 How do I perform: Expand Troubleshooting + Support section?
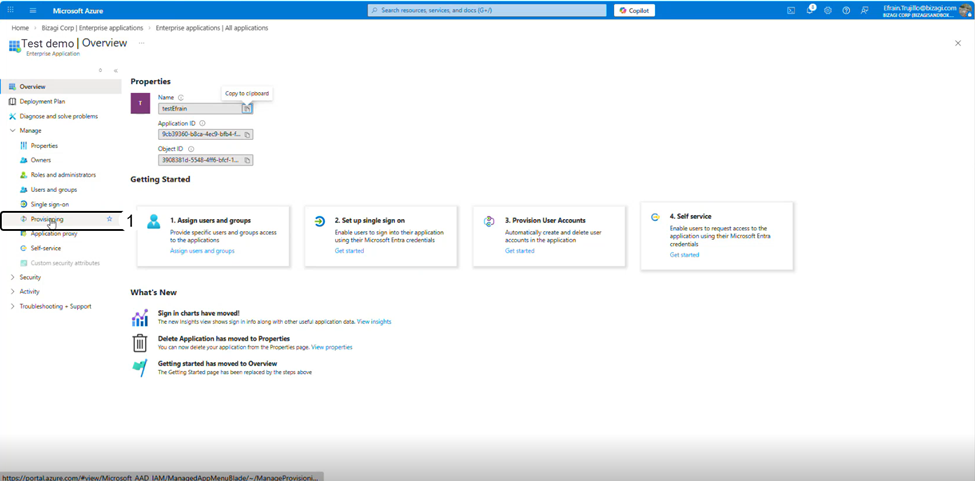click(x=13, y=306)
